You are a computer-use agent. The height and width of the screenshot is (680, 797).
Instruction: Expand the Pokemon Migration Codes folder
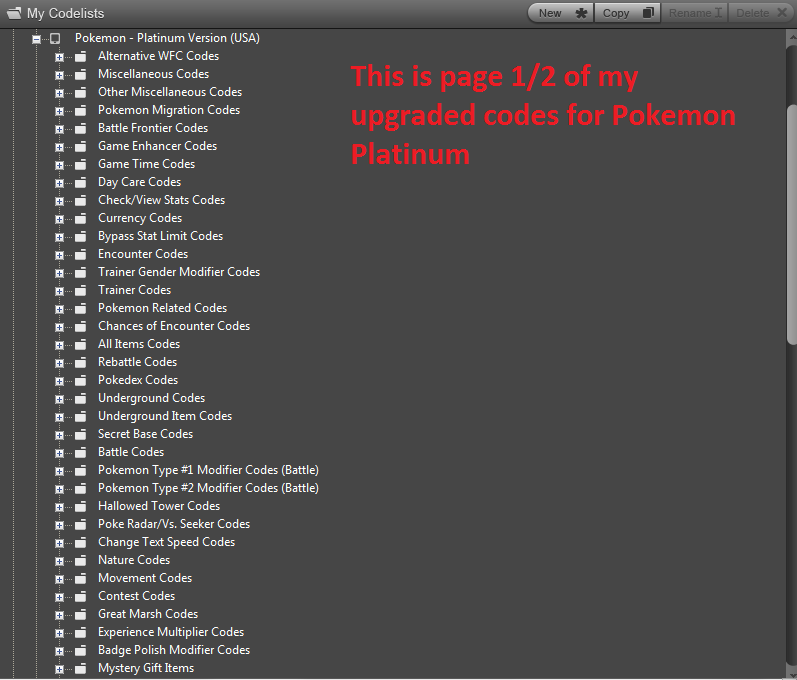pyautogui.click(x=59, y=111)
